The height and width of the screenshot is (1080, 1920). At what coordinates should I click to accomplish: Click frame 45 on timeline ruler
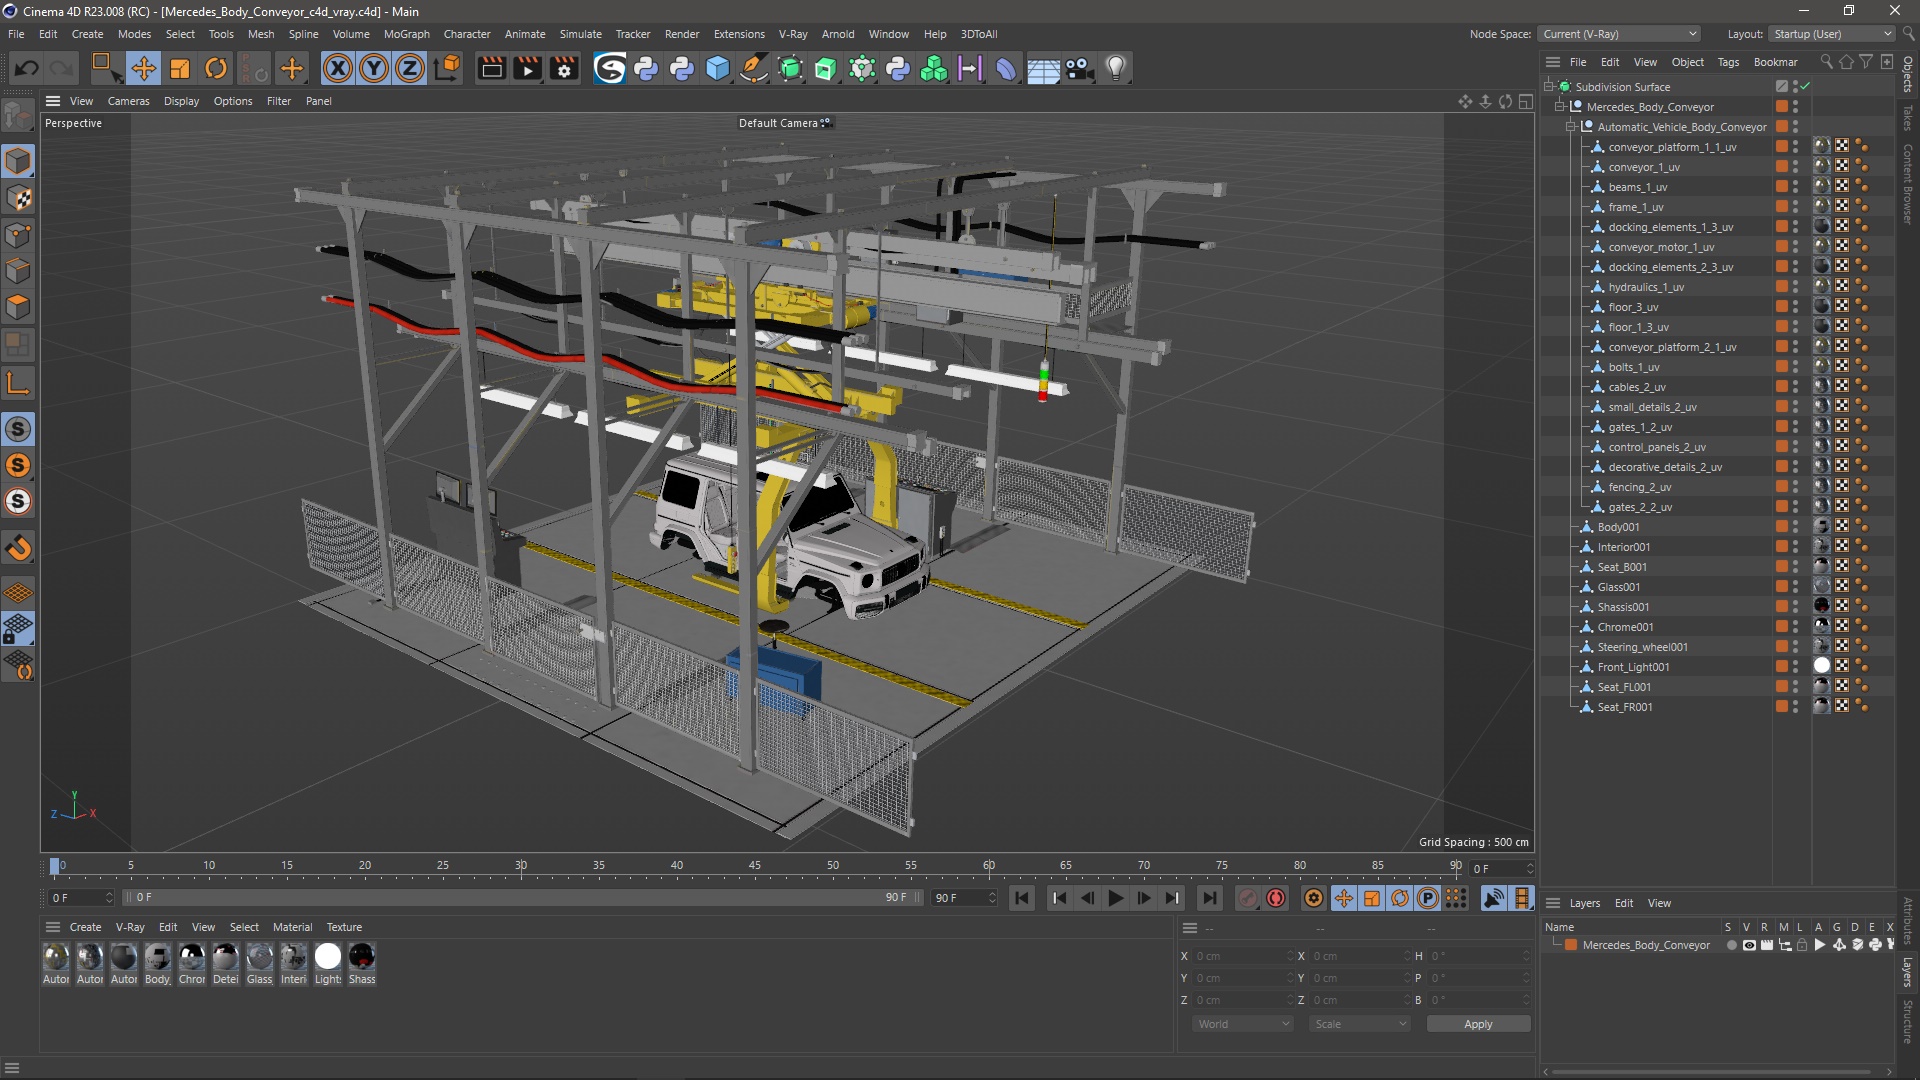click(x=755, y=866)
